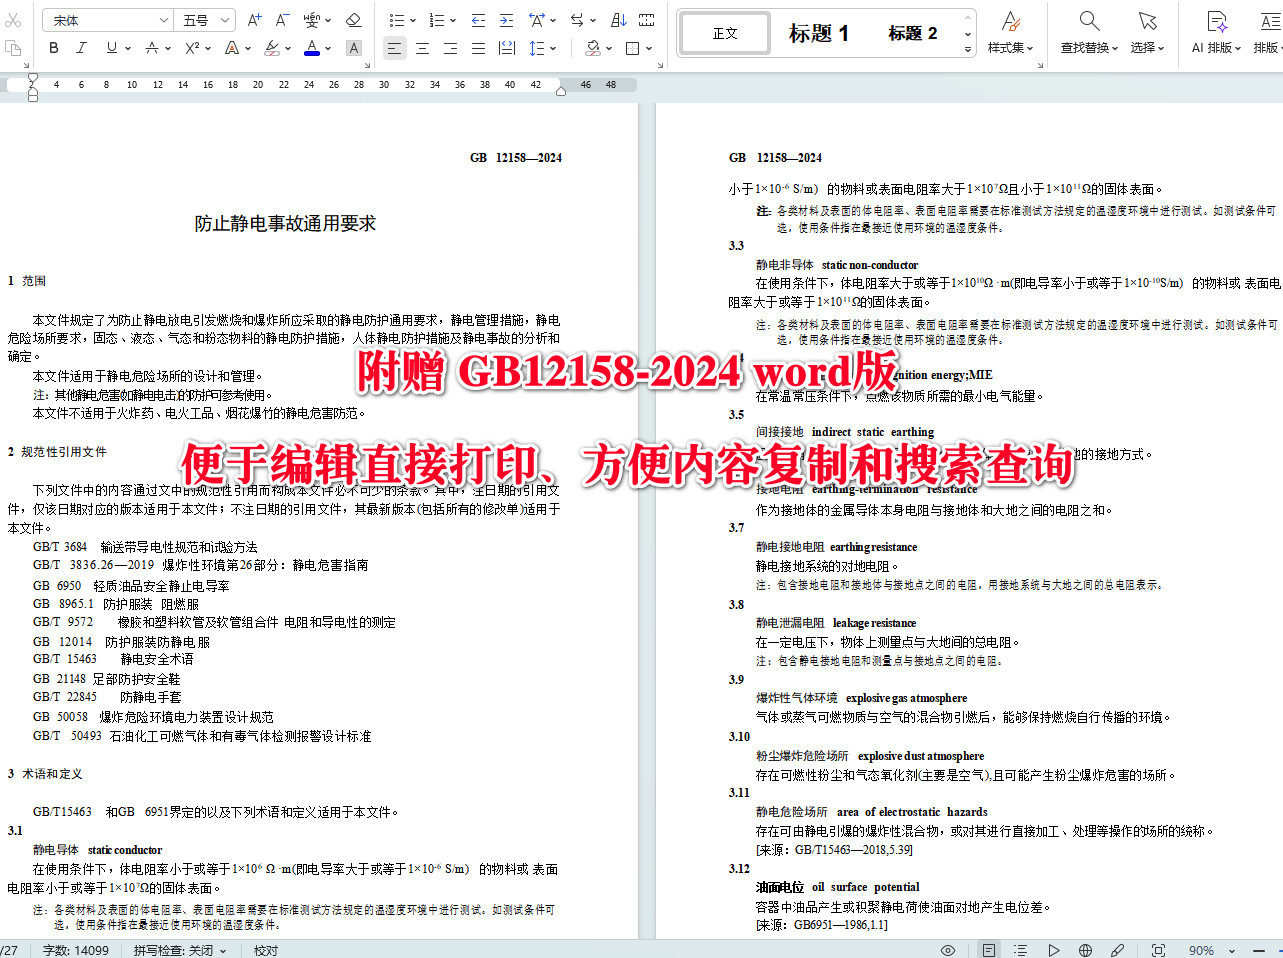Apply the 标题 2 style
The width and height of the screenshot is (1283, 958).
click(912, 33)
